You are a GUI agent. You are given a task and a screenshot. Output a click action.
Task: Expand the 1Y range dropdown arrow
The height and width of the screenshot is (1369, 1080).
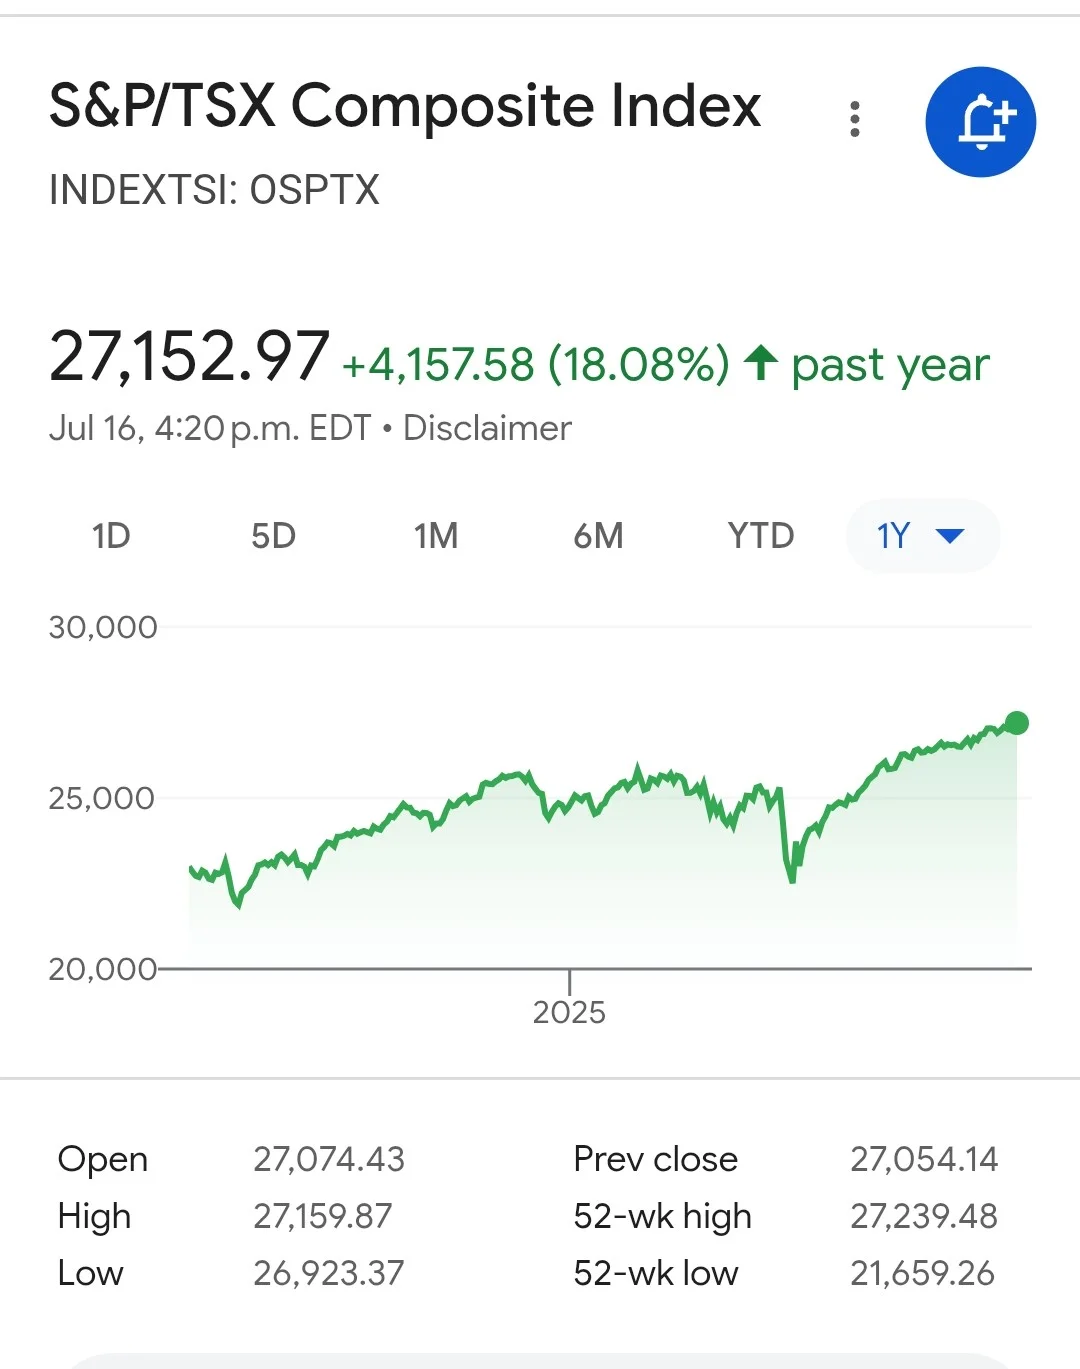949,536
